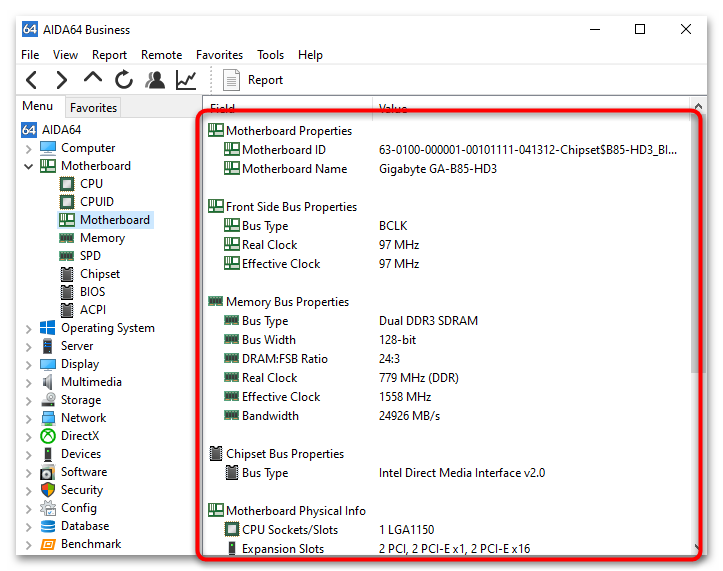Select the DRAM:FSB Ratio row
723x571 pixels.
[x=450, y=359]
